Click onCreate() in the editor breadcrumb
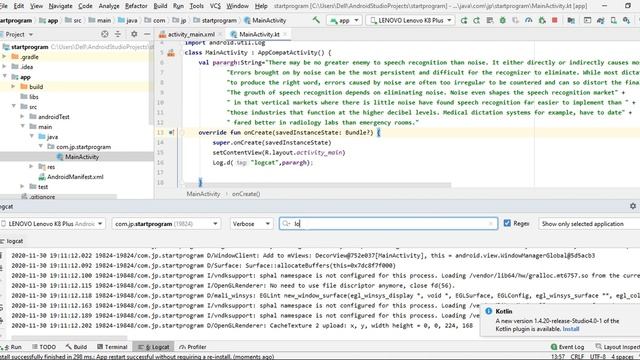The height and width of the screenshot is (360, 640). pyautogui.click(x=246, y=194)
